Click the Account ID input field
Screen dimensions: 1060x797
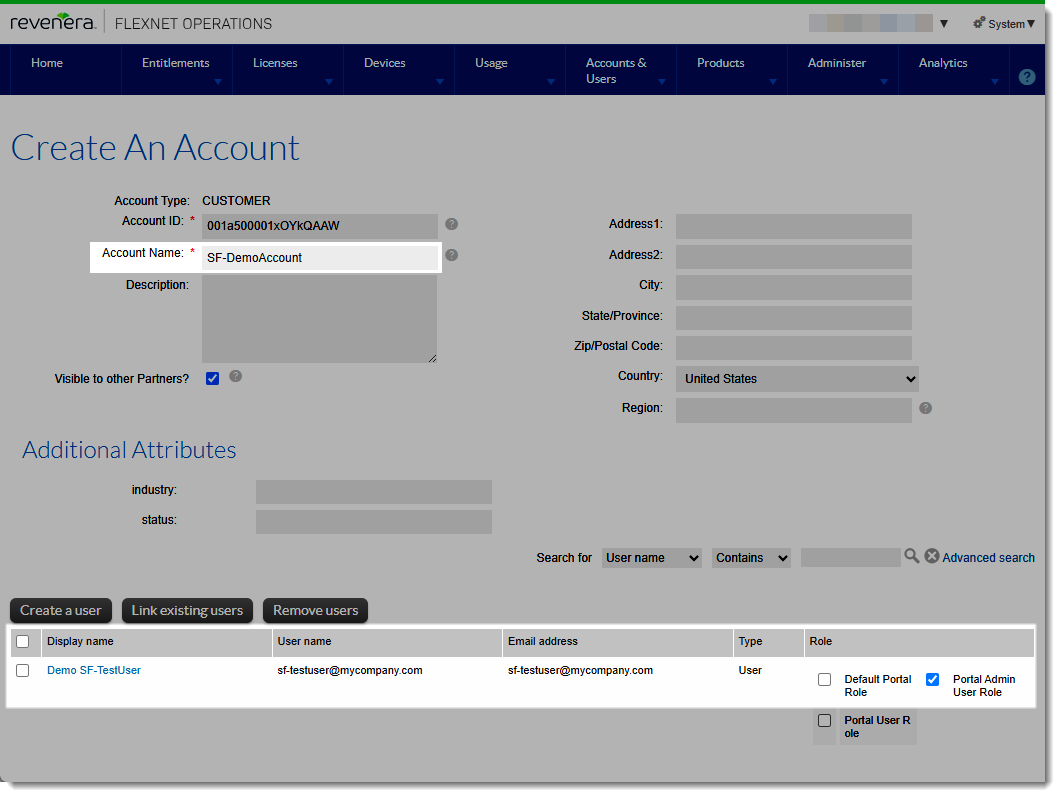click(320, 226)
